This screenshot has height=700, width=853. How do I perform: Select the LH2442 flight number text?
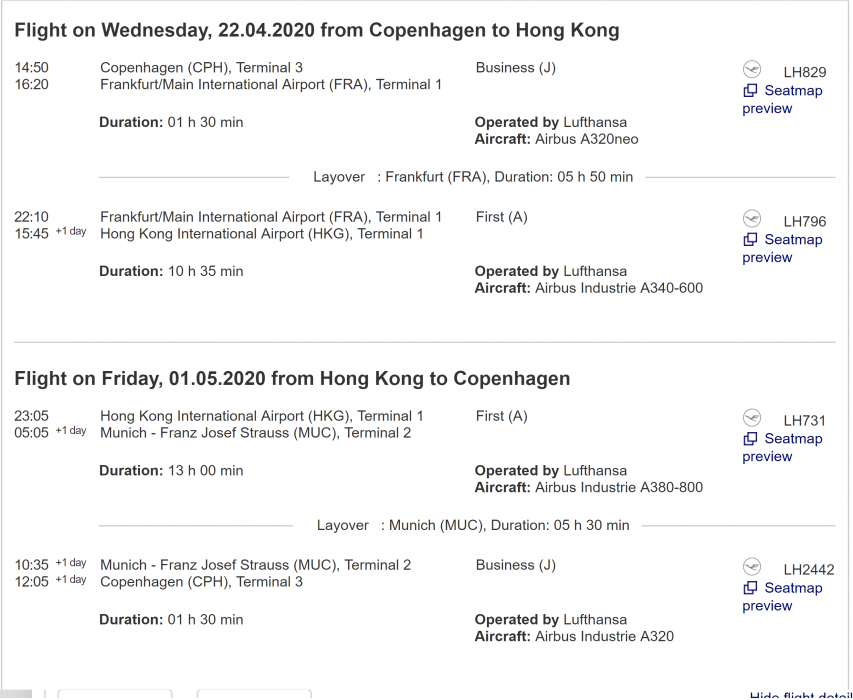[808, 569]
